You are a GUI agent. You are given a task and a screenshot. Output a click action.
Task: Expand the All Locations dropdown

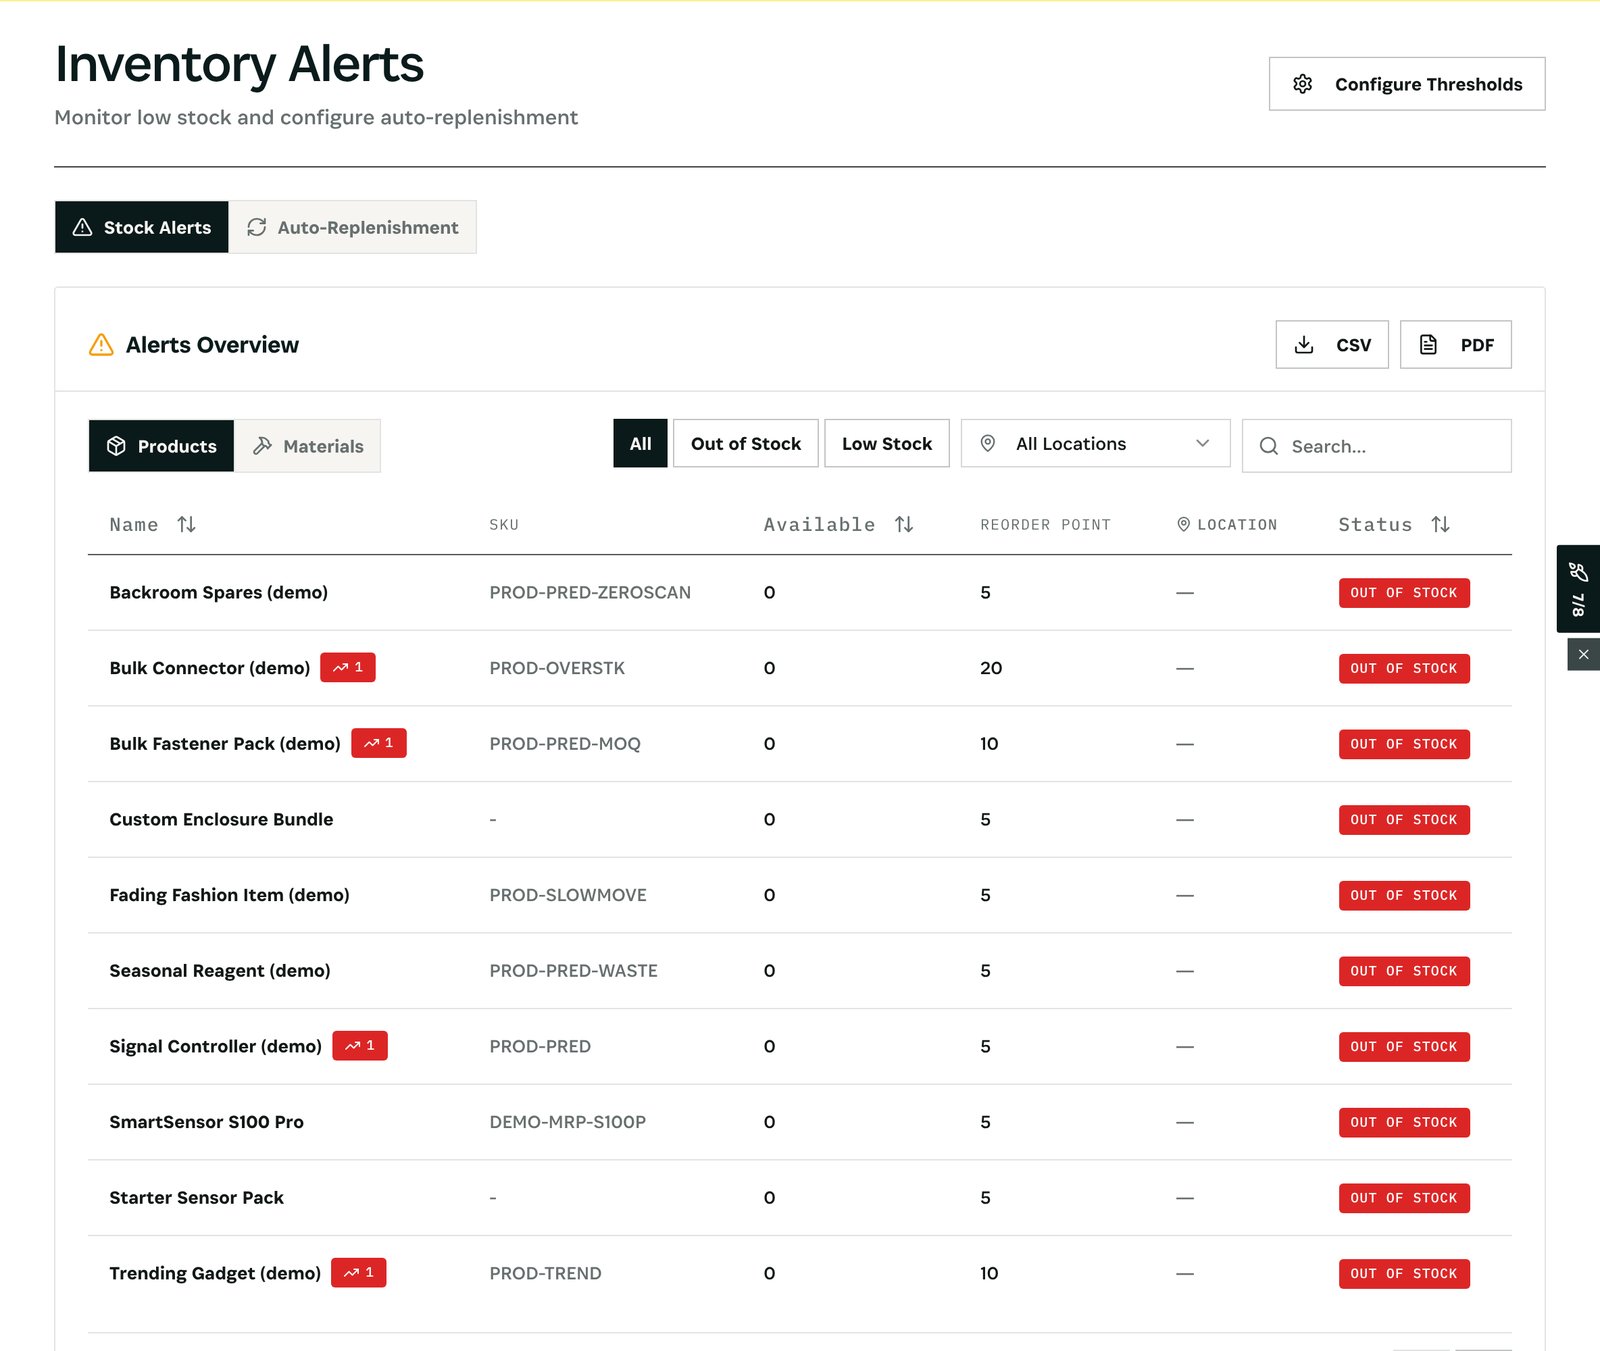(x=1096, y=443)
